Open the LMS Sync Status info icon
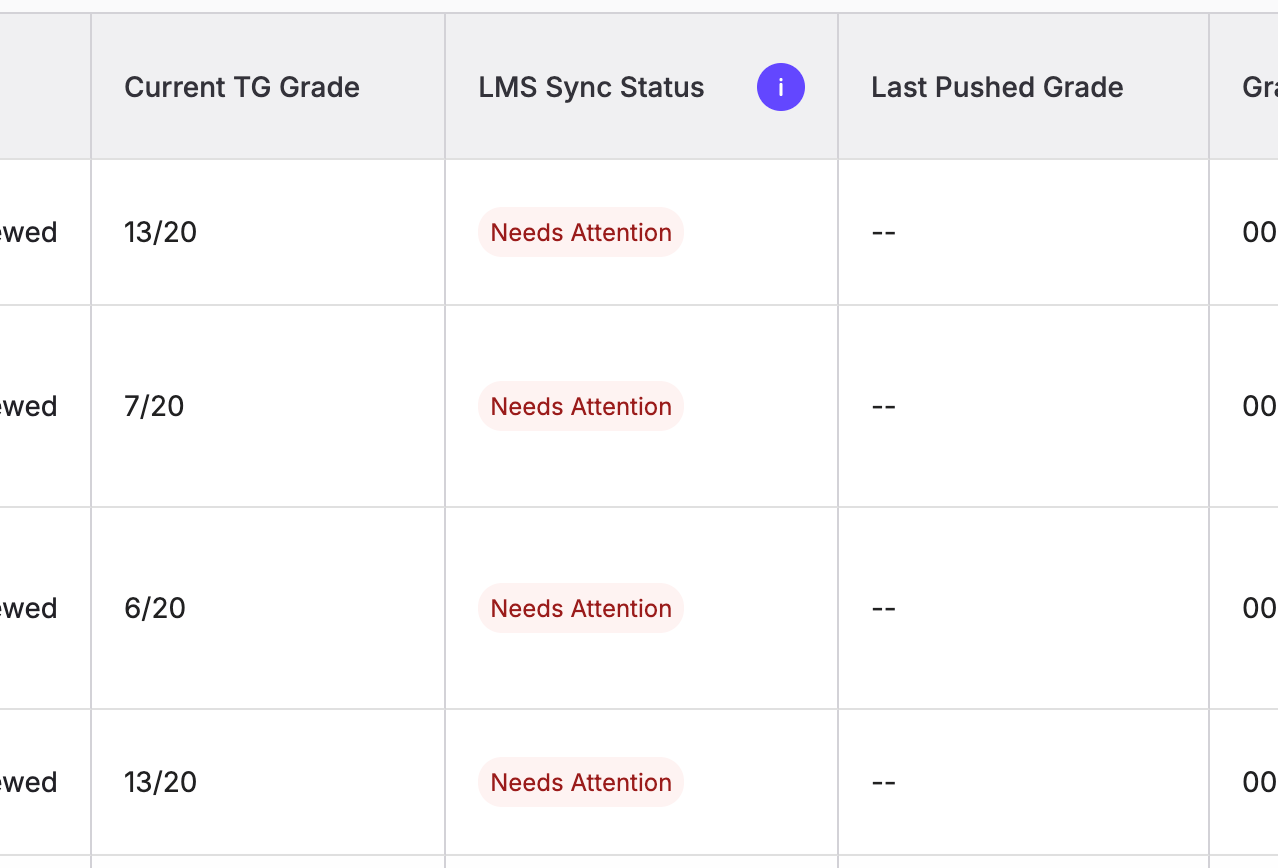This screenshot has width=1278, height=868. click(x=780, y=87)
